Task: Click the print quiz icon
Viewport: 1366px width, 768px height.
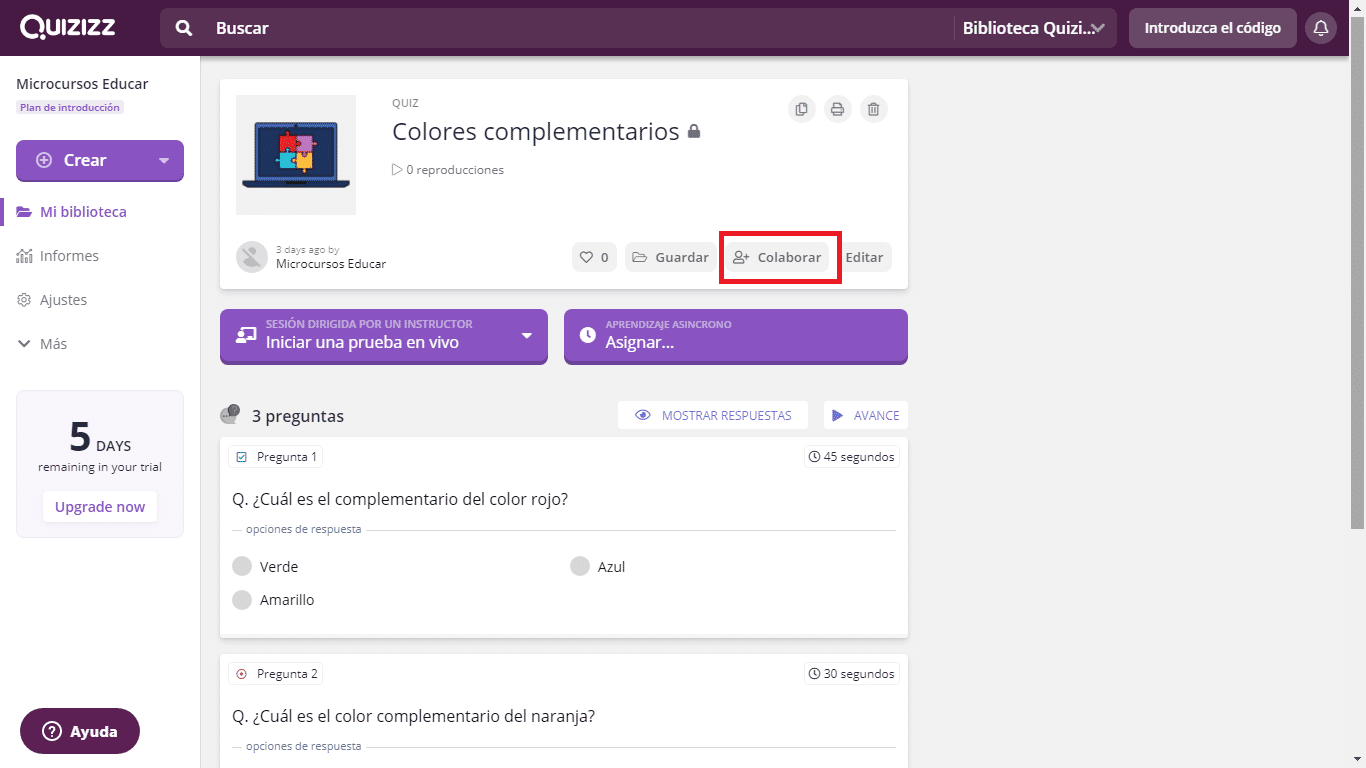Action: pos(838,109)
